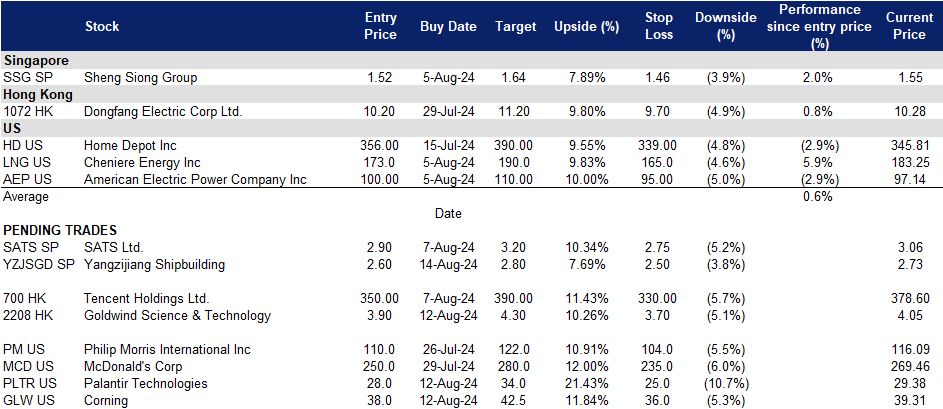Image resolution: width=943 pixels, height=409 pixels.
Task: Click Palantir's 21.43% upside cell
Action: pyautogui.click(x=586, y=383)
